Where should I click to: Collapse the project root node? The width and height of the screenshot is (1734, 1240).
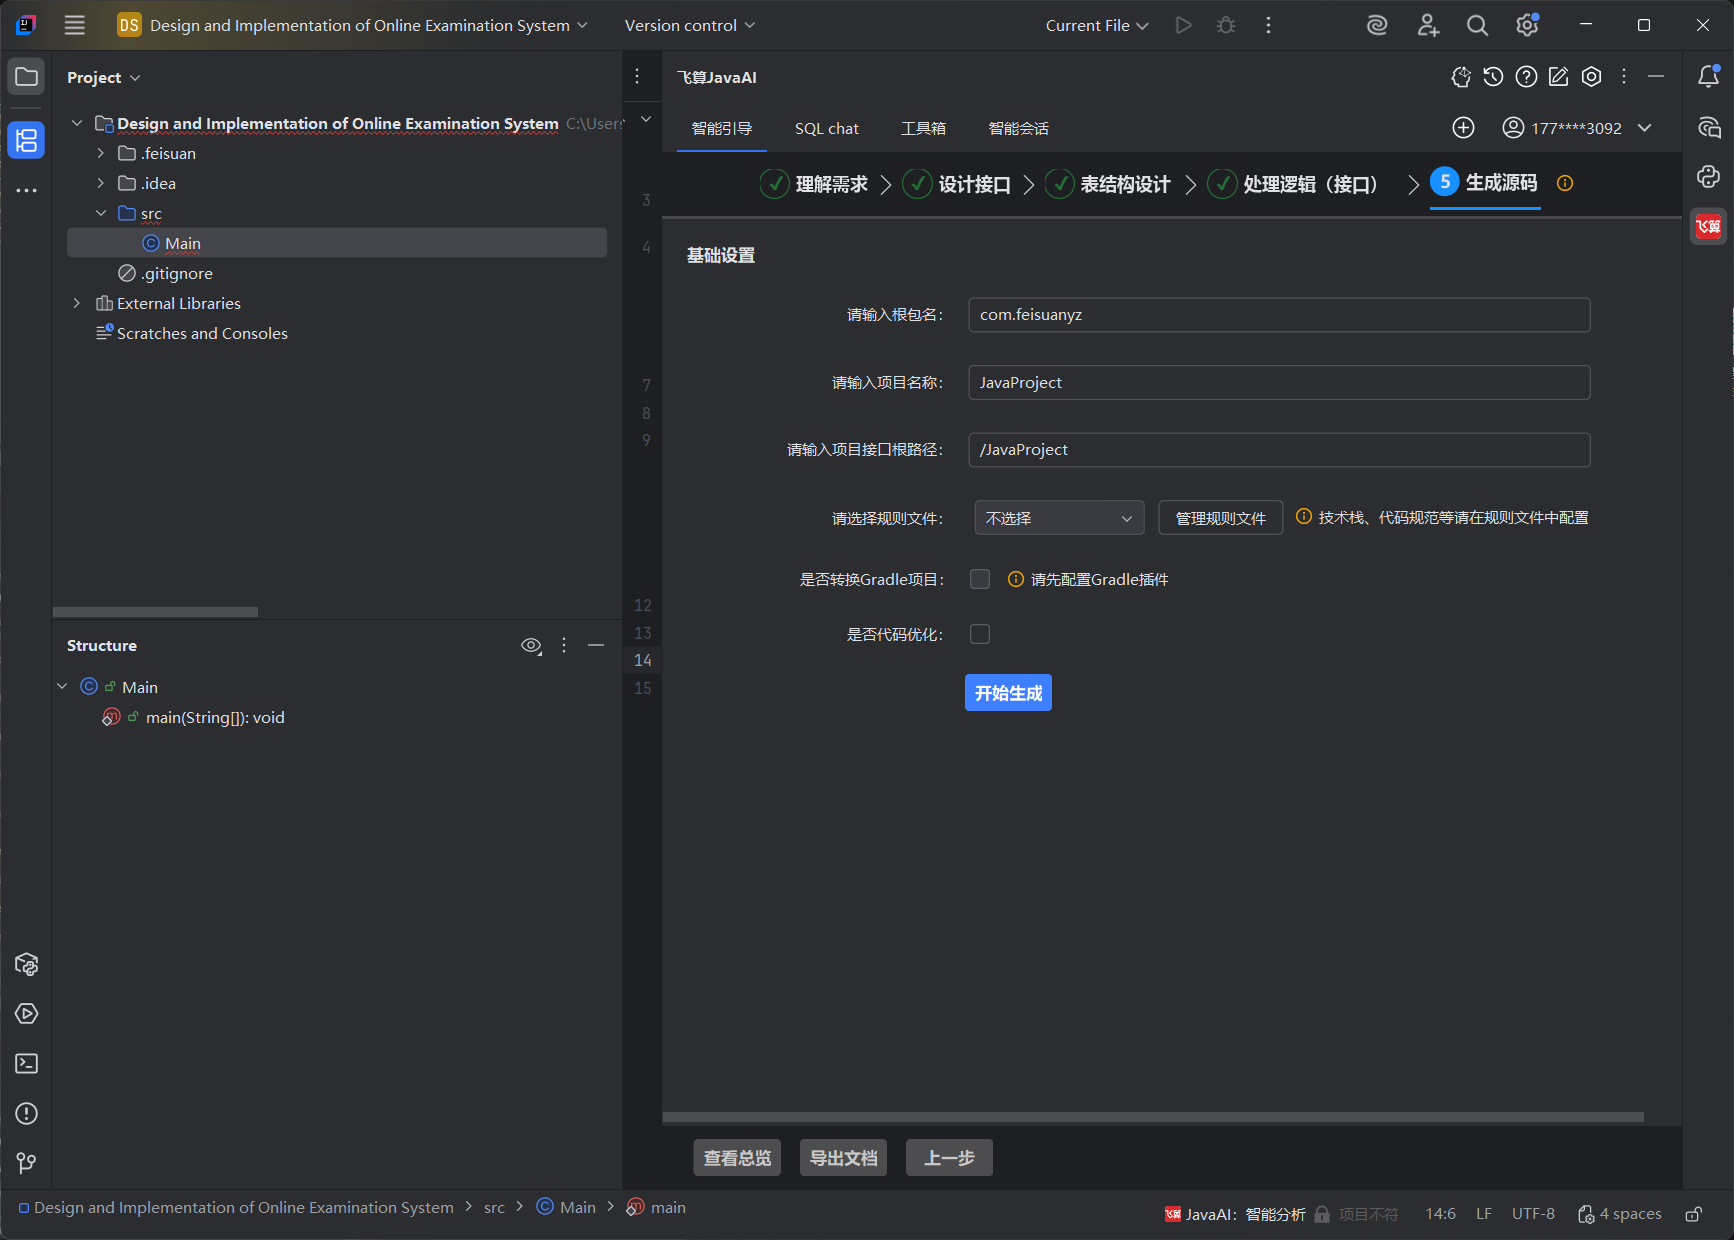(76, 123)
